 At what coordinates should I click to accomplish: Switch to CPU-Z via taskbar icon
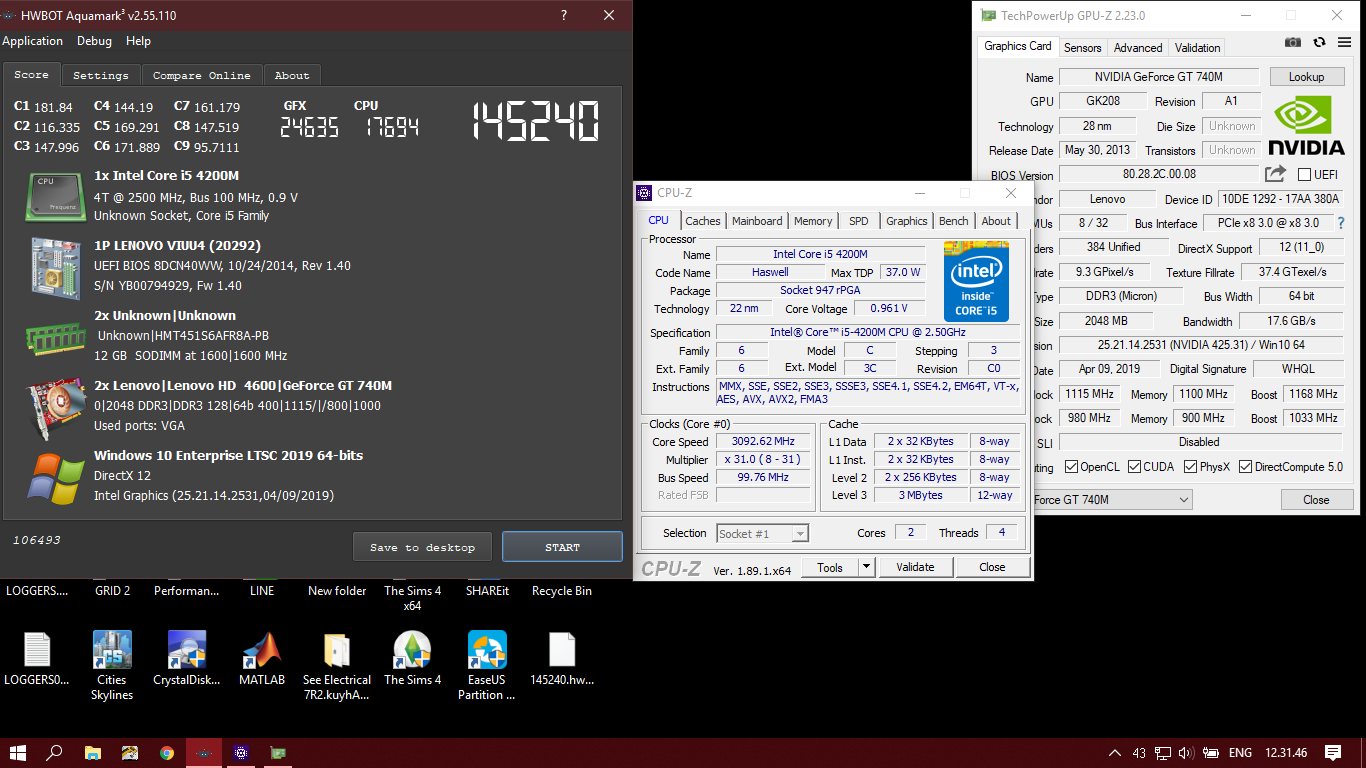click(x=240, y=753)
